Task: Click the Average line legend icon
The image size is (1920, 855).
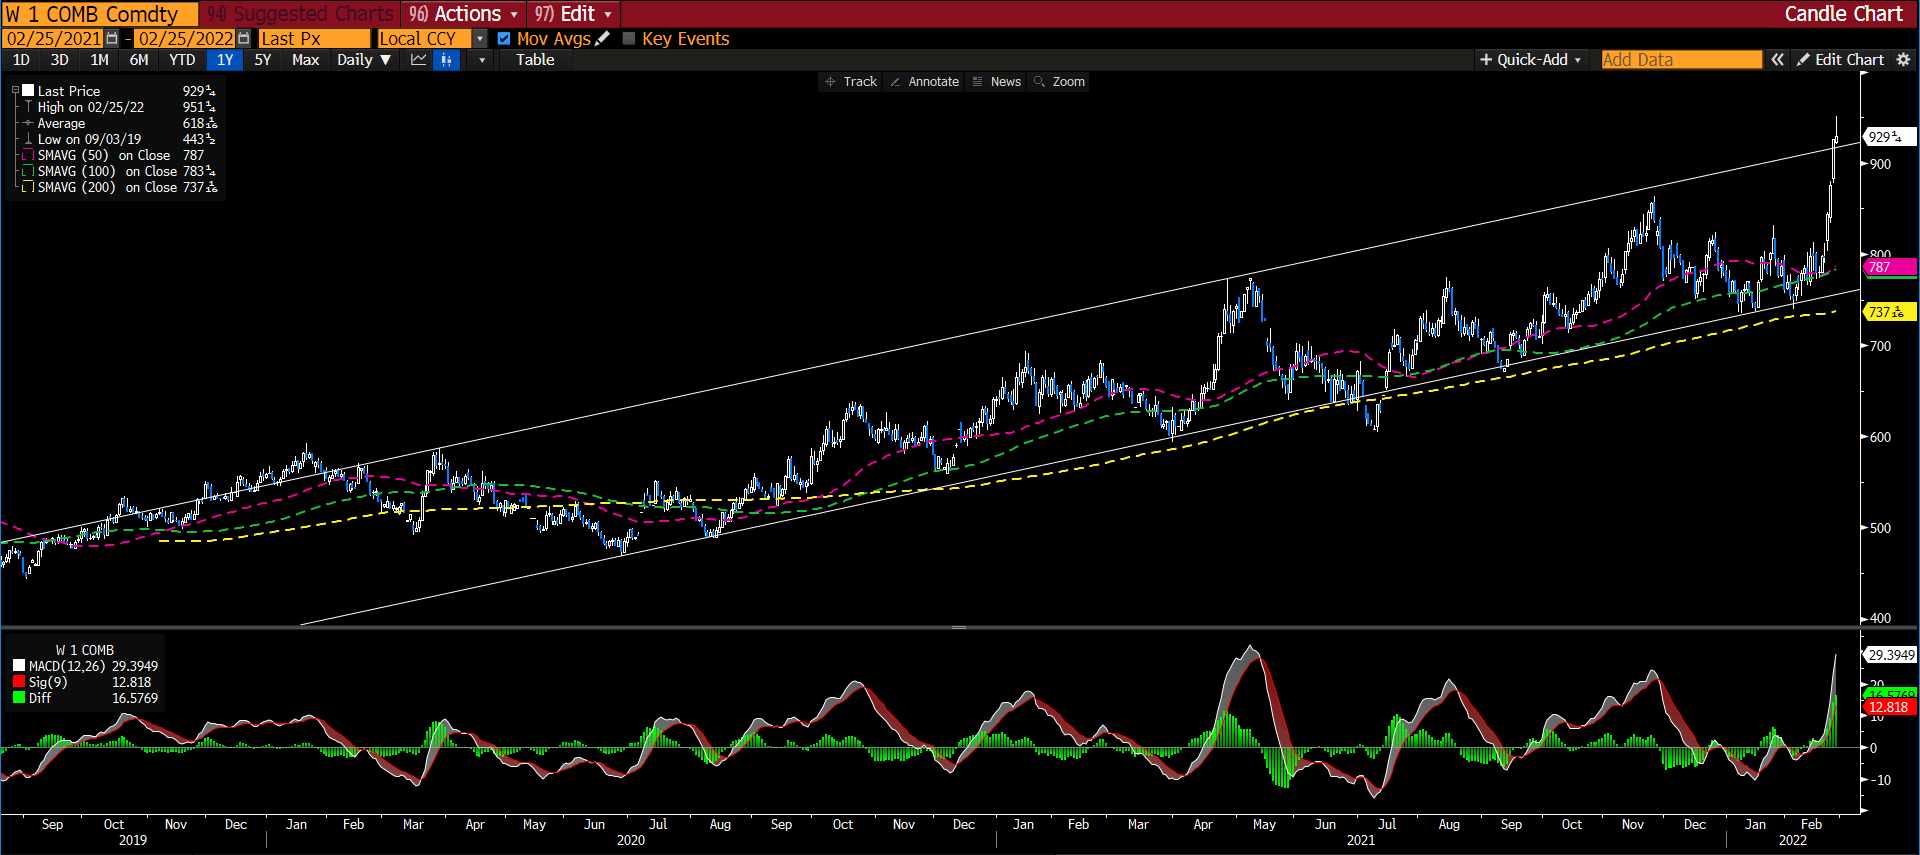Action: pyautogui.click(x=29, y=123)
